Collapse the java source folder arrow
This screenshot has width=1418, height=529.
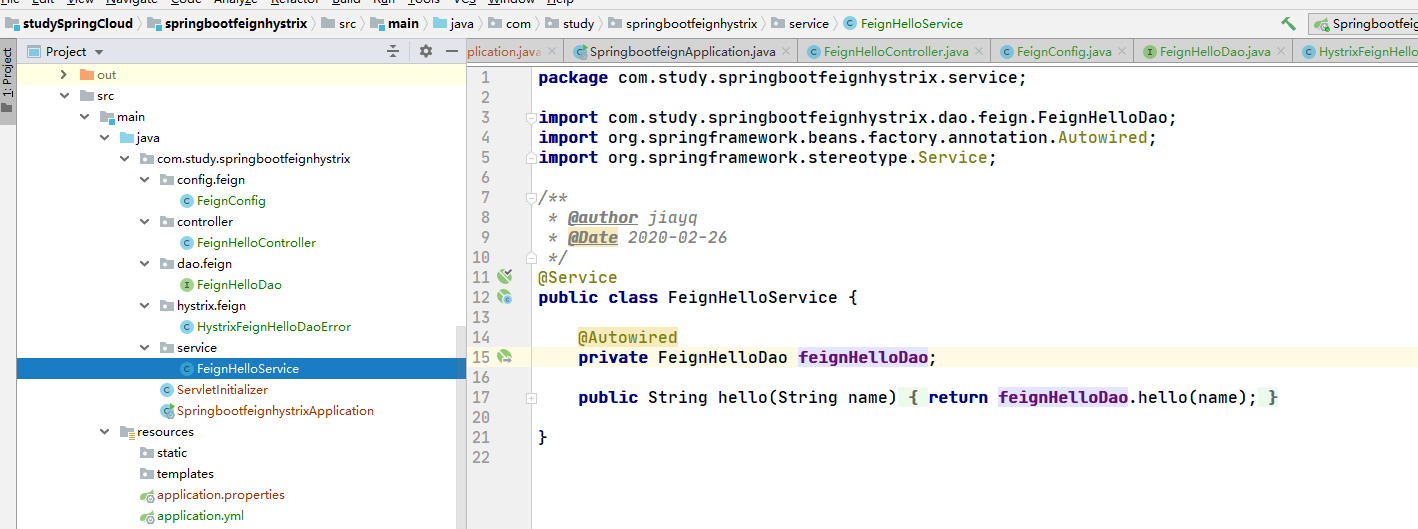[104, 138]
